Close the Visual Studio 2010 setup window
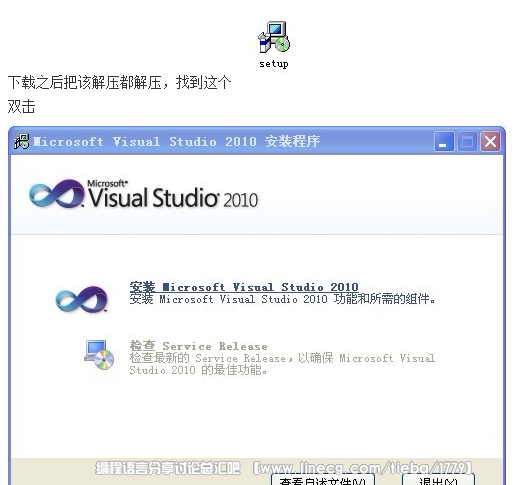This screenshot has width=522, height=485. pyautogui.click(x=490, y=142)
